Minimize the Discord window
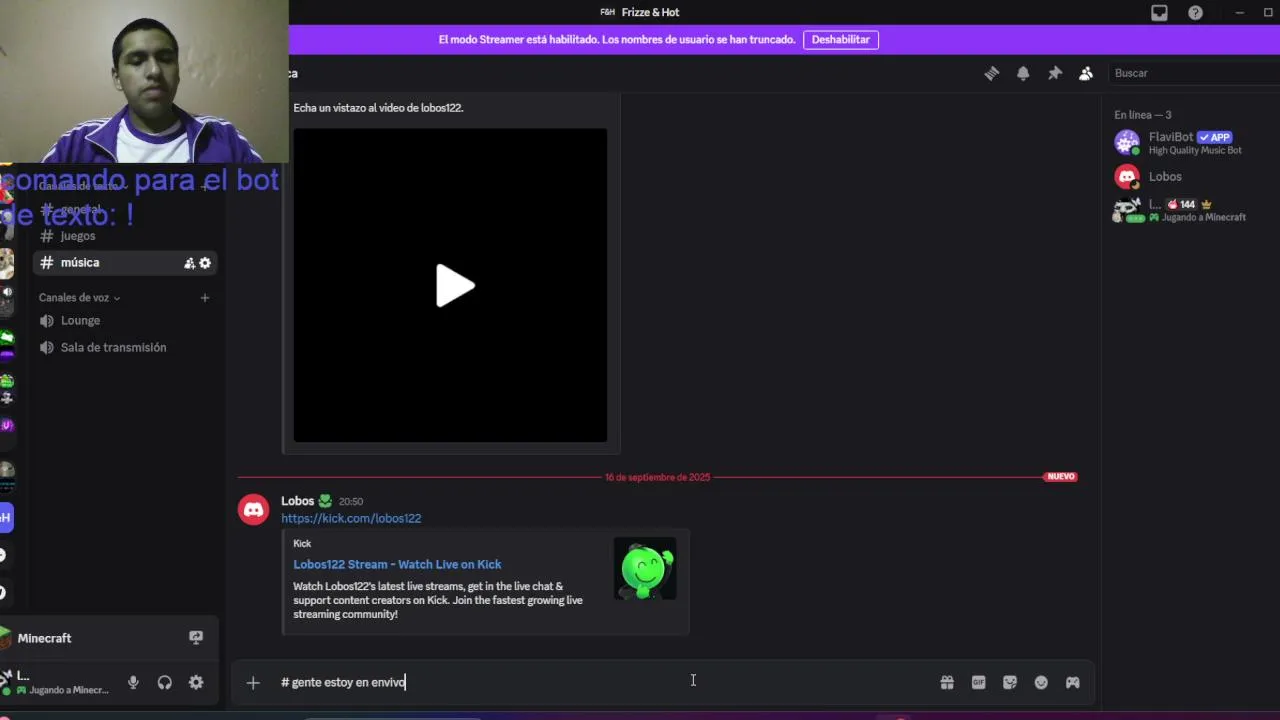 [1240, 12]
